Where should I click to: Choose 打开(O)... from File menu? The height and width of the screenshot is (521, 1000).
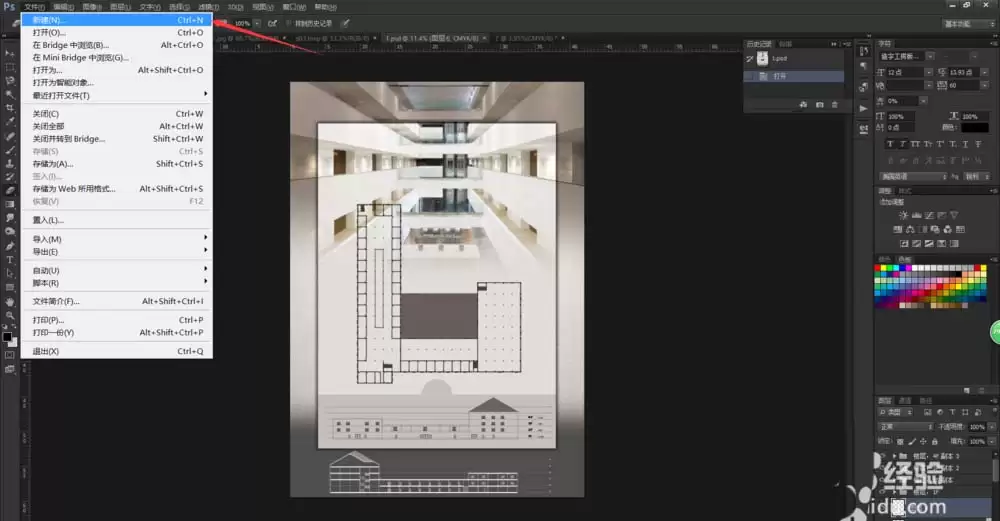pos(119,33)
